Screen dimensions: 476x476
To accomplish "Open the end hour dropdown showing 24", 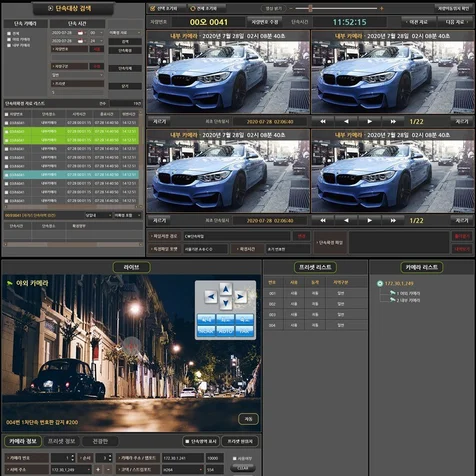I will tap(96, 41).
